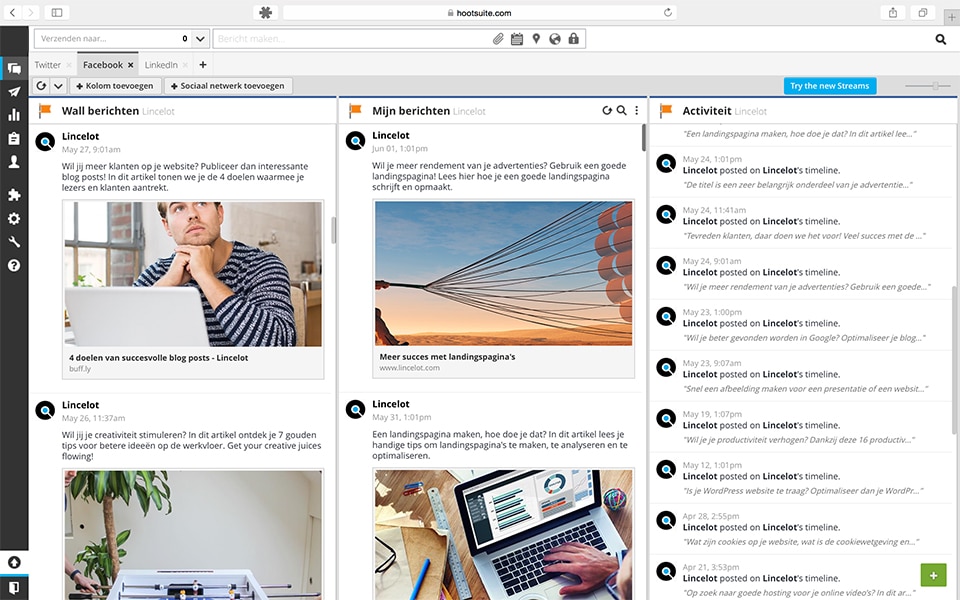Open the man with laptop image
This screenshot has width=960, height=600.
[193, 274]
